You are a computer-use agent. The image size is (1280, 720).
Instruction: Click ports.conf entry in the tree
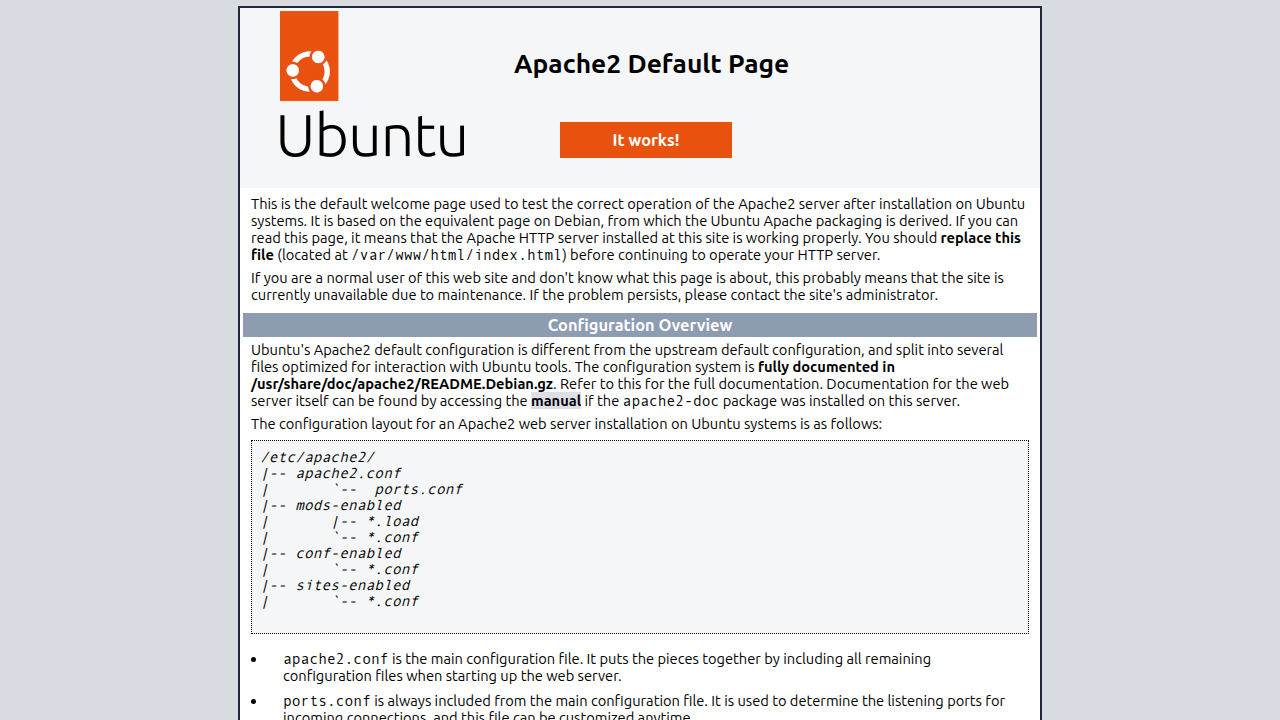coord(419,489)
